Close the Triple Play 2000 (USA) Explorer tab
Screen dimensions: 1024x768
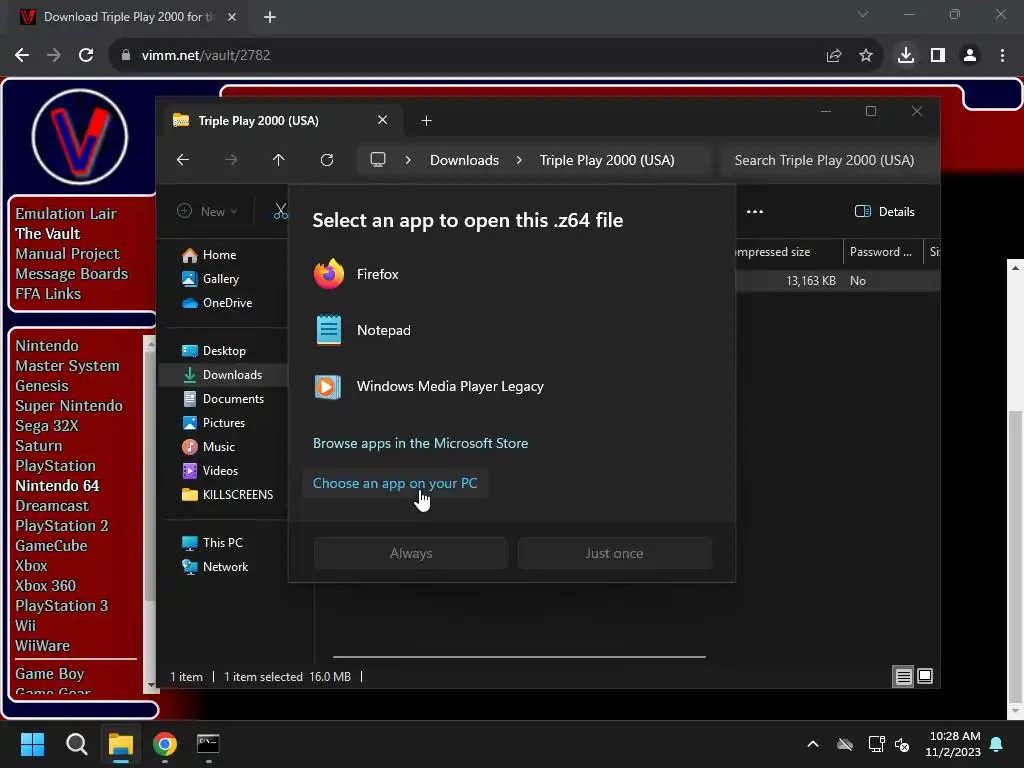[383, 120]
